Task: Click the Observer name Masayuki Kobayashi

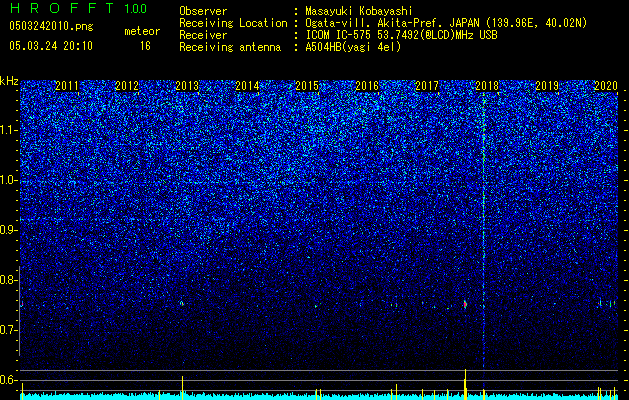Action: [x=359, y=11]
